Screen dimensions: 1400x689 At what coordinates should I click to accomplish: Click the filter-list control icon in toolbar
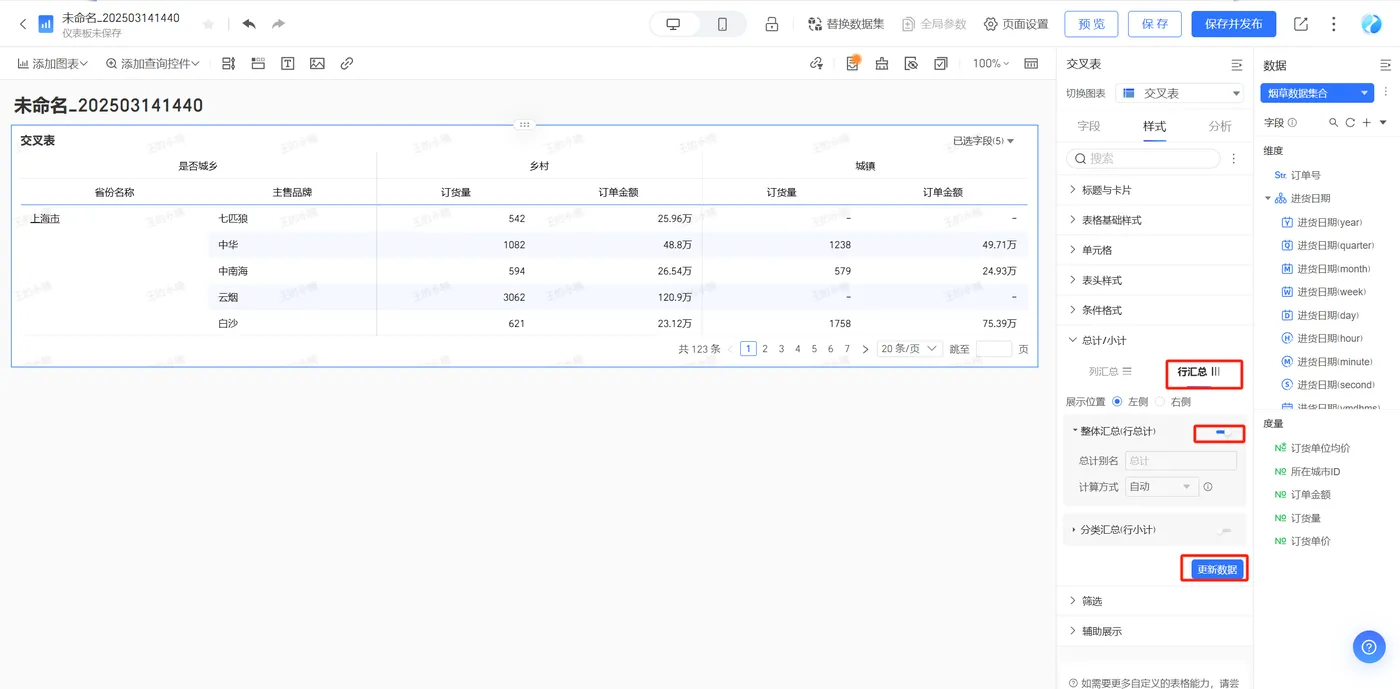pyautogui.click(x=228, y=64)
